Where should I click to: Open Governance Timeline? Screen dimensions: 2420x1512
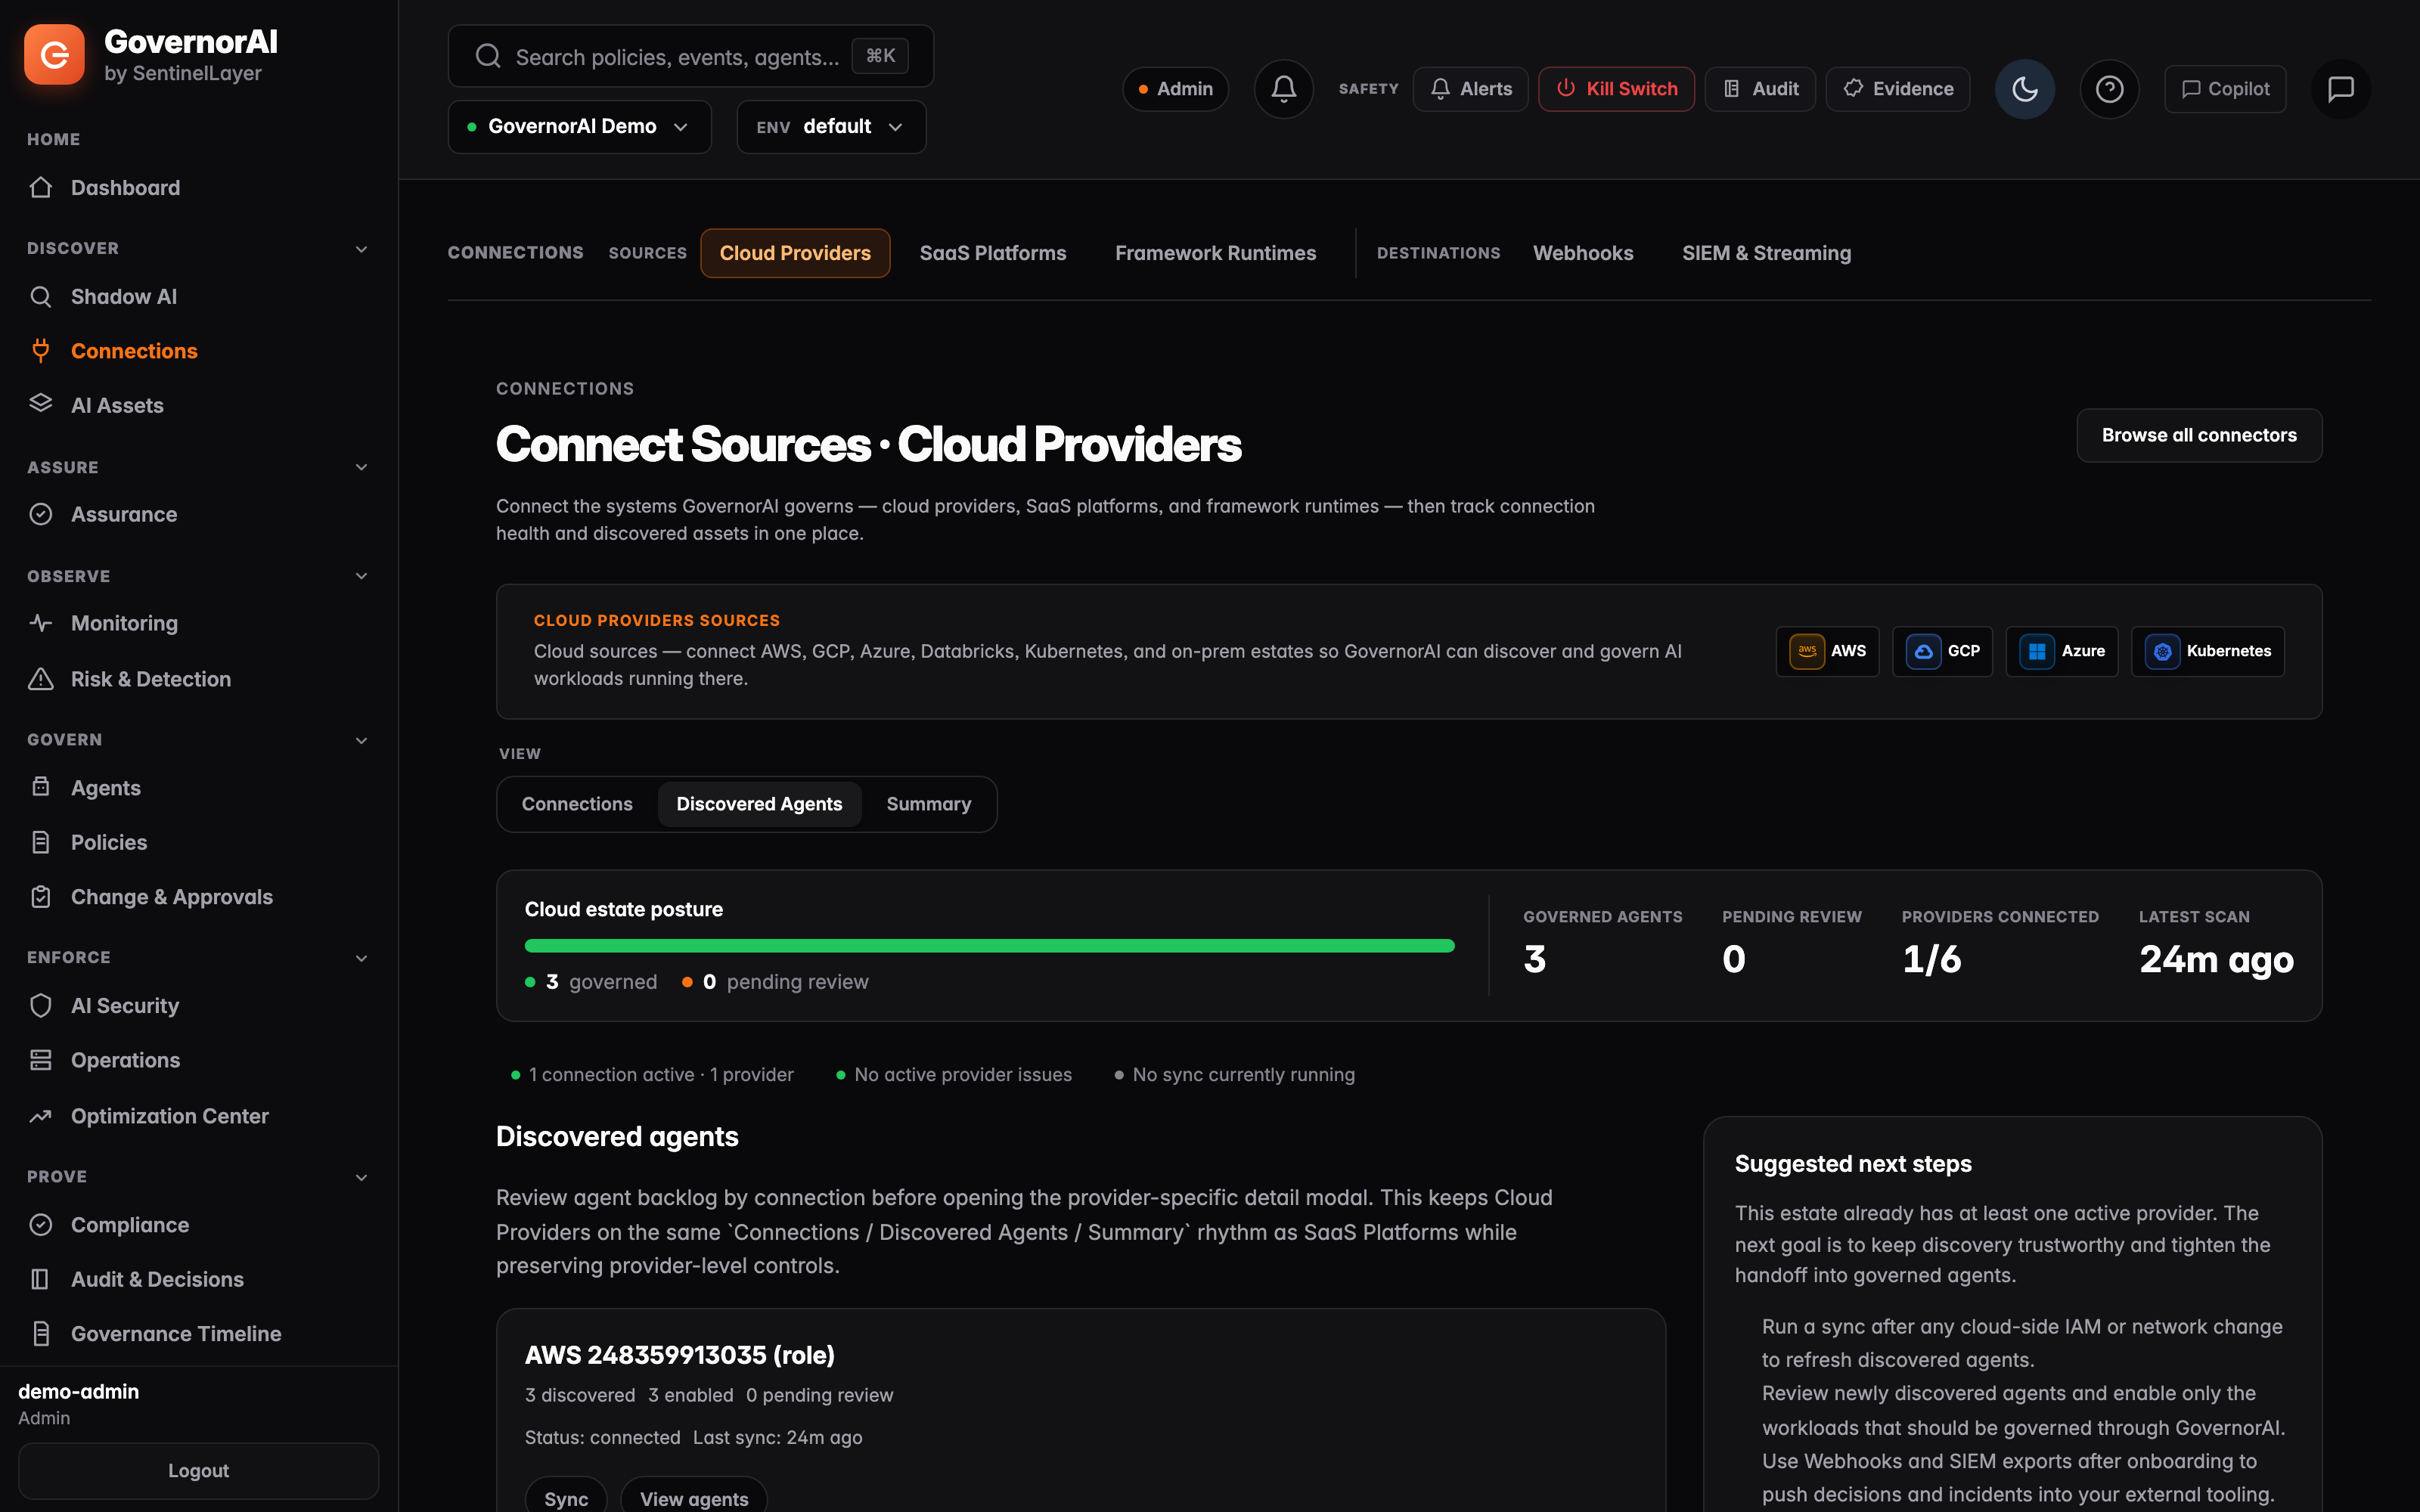(176, 1334)
